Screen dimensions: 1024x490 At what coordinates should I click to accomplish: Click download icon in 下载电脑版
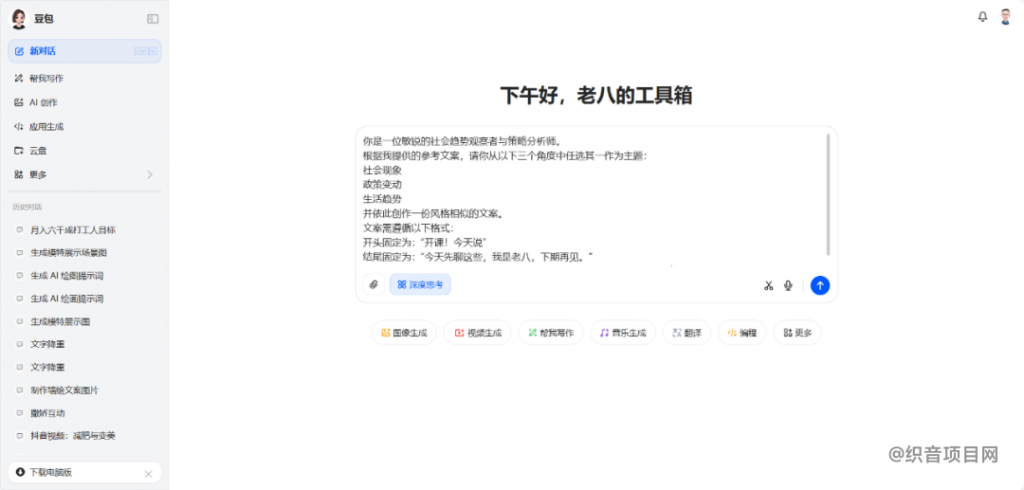click(x=20, y=472)
